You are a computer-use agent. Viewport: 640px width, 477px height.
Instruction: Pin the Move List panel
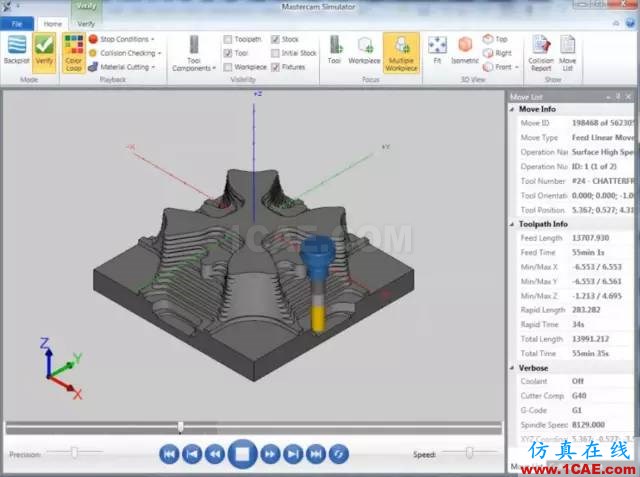pyautogui.click(x=618, y=97)
